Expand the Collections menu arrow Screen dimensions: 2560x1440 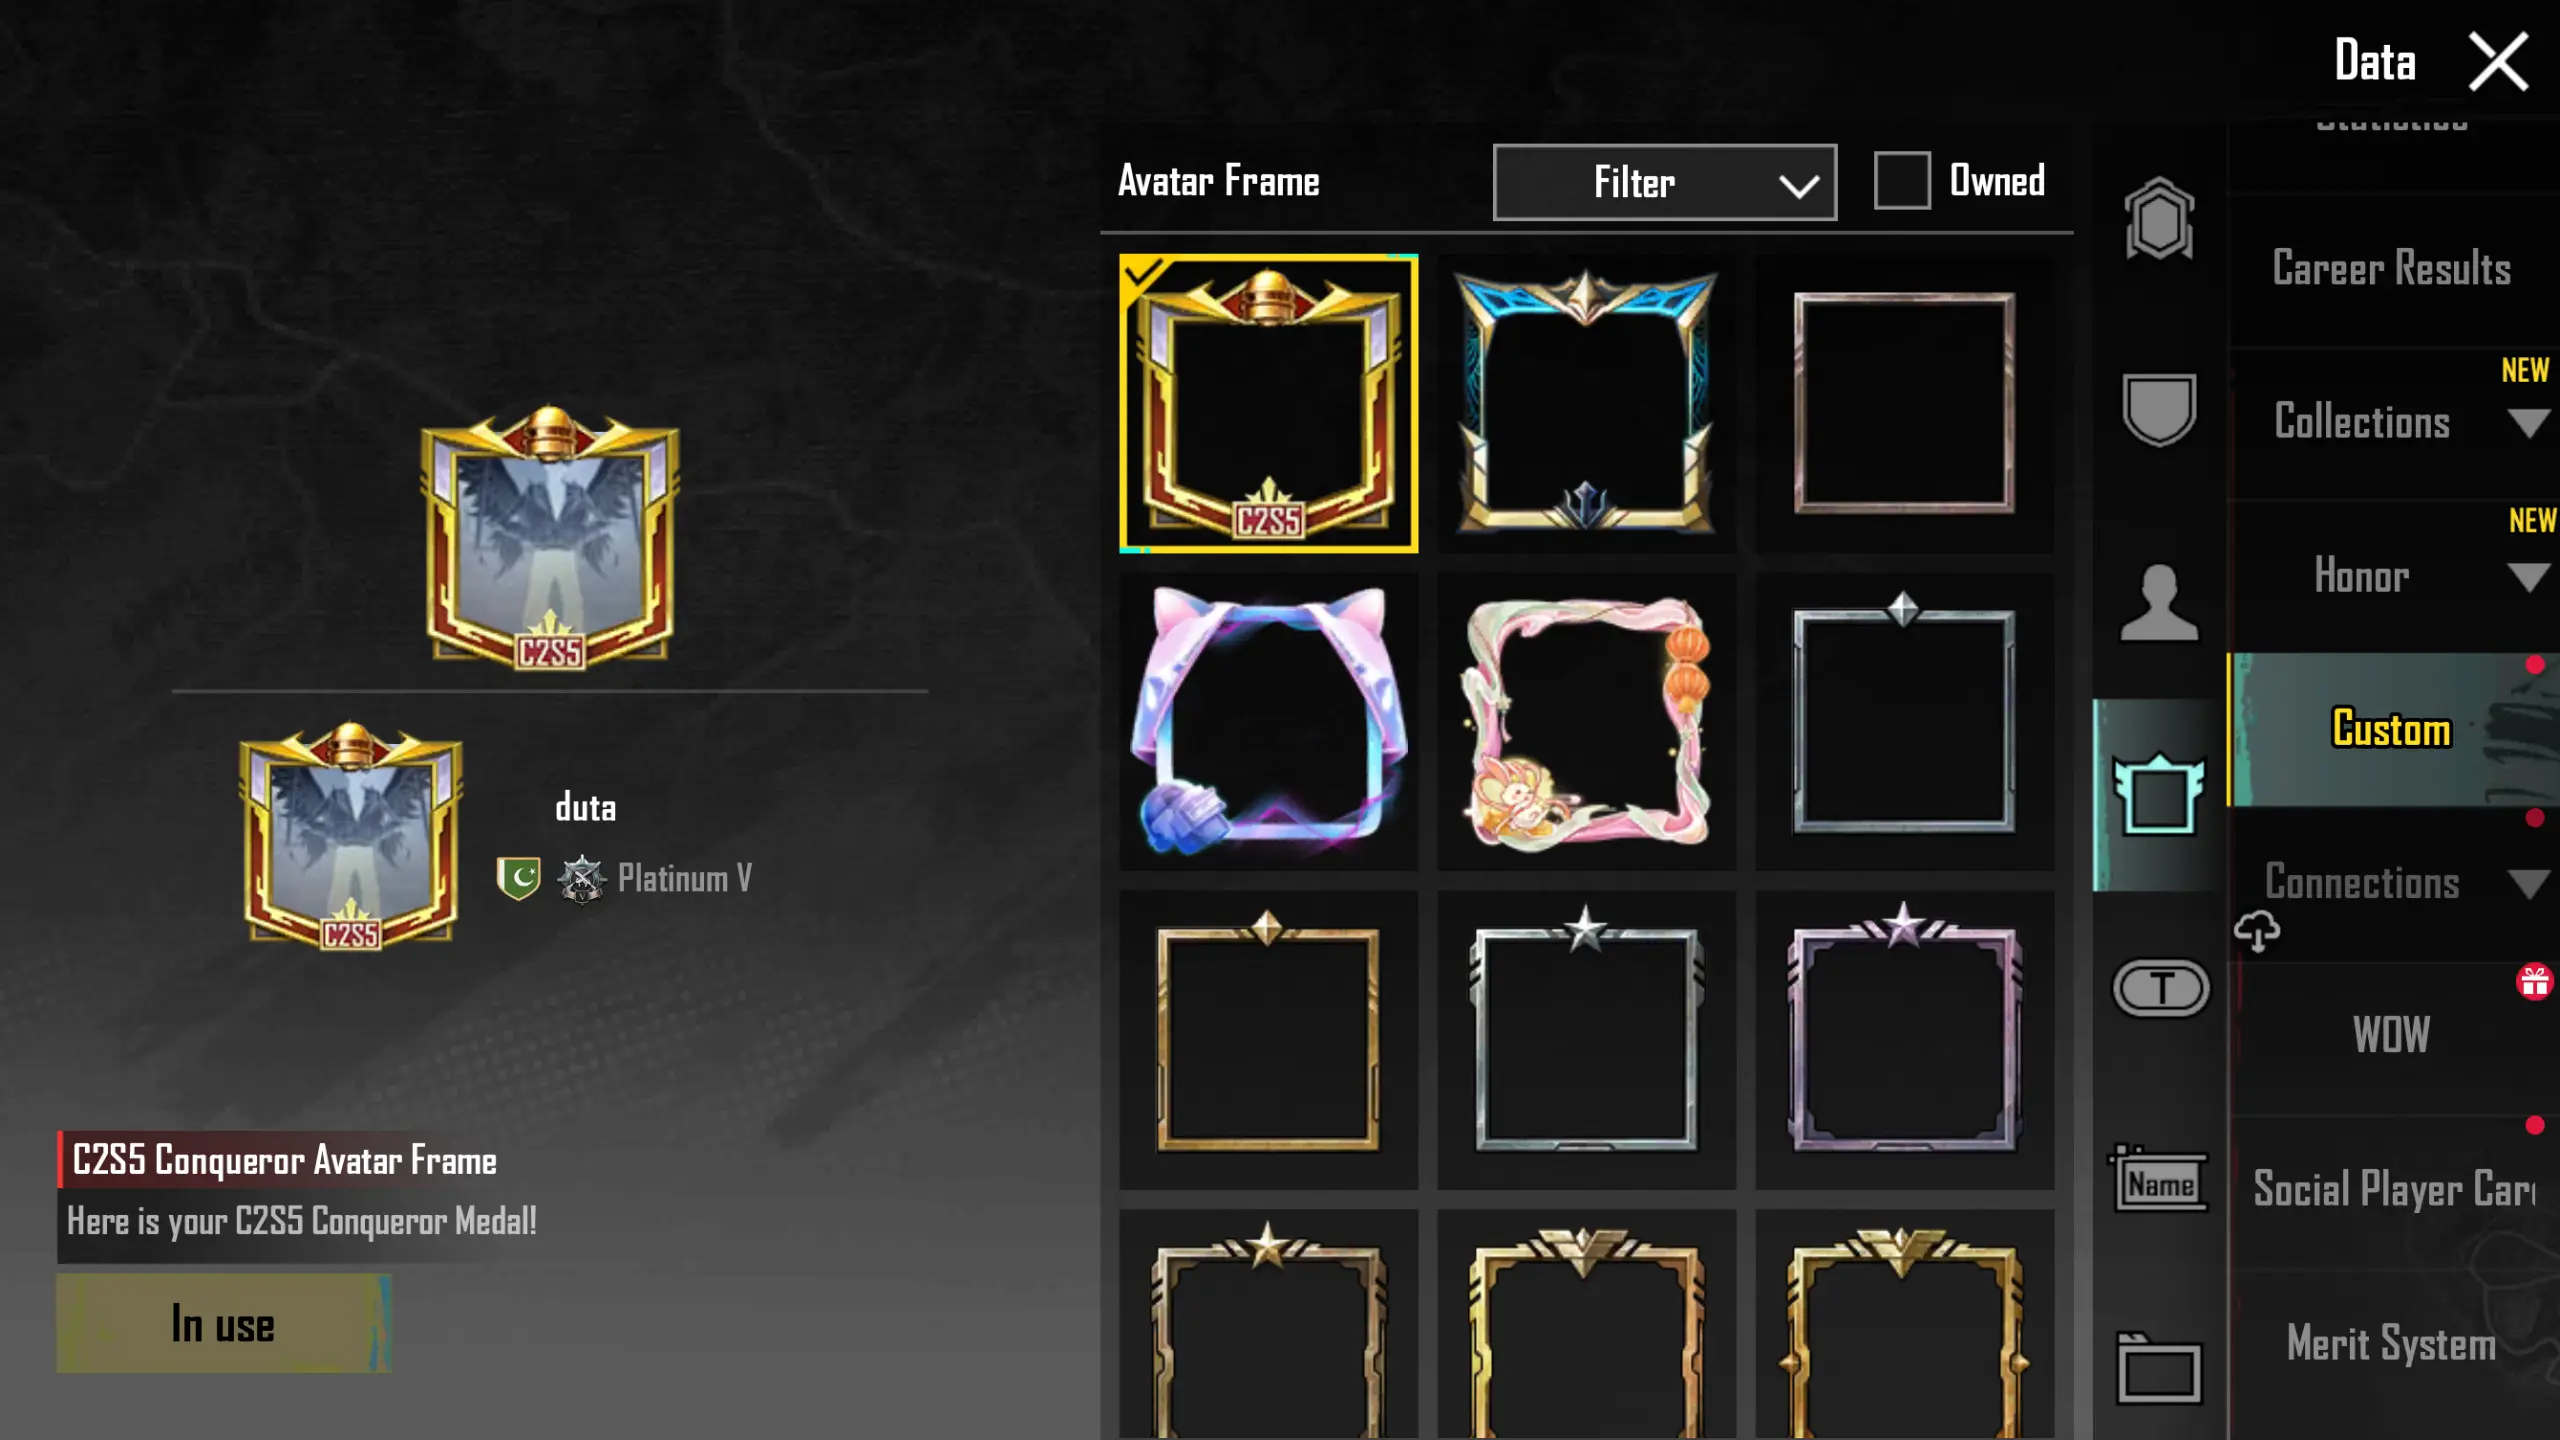2529,424
